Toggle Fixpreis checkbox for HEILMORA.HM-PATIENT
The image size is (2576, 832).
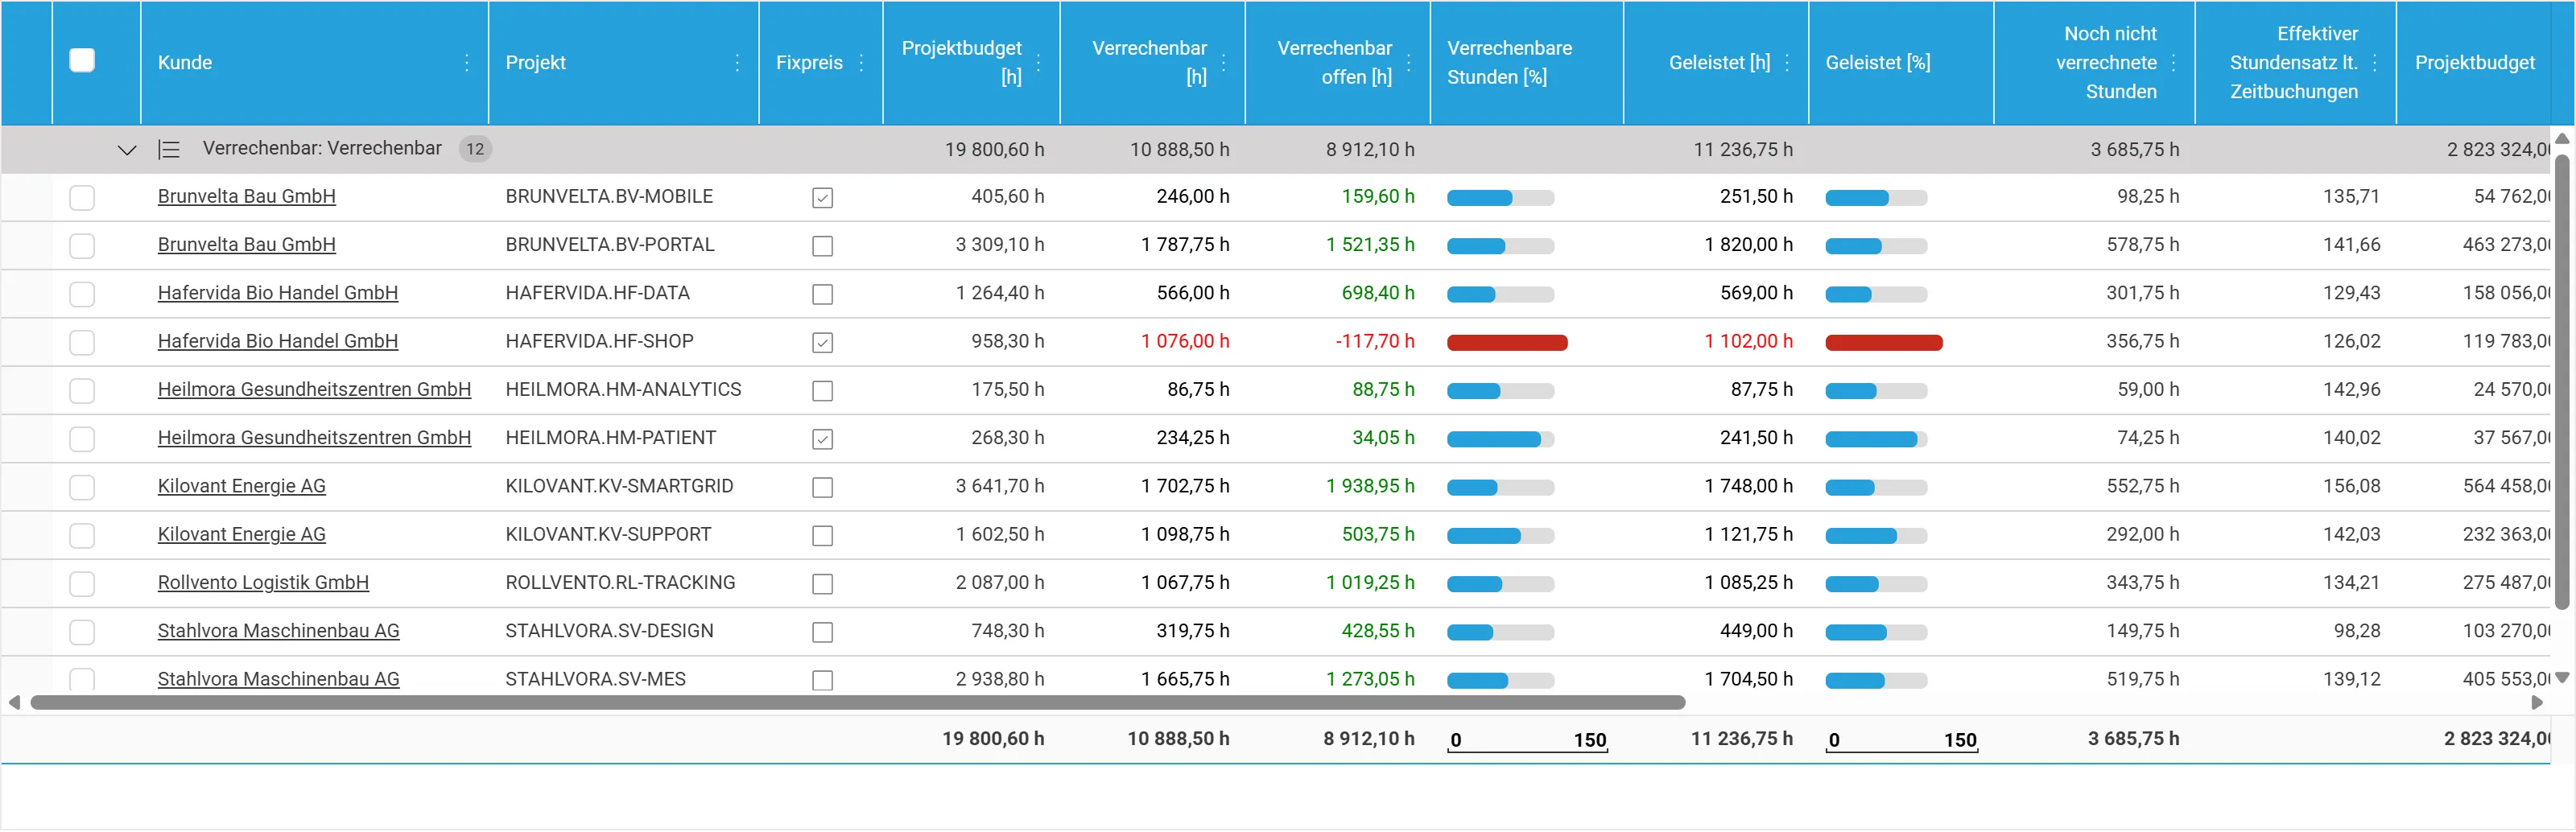822,439
